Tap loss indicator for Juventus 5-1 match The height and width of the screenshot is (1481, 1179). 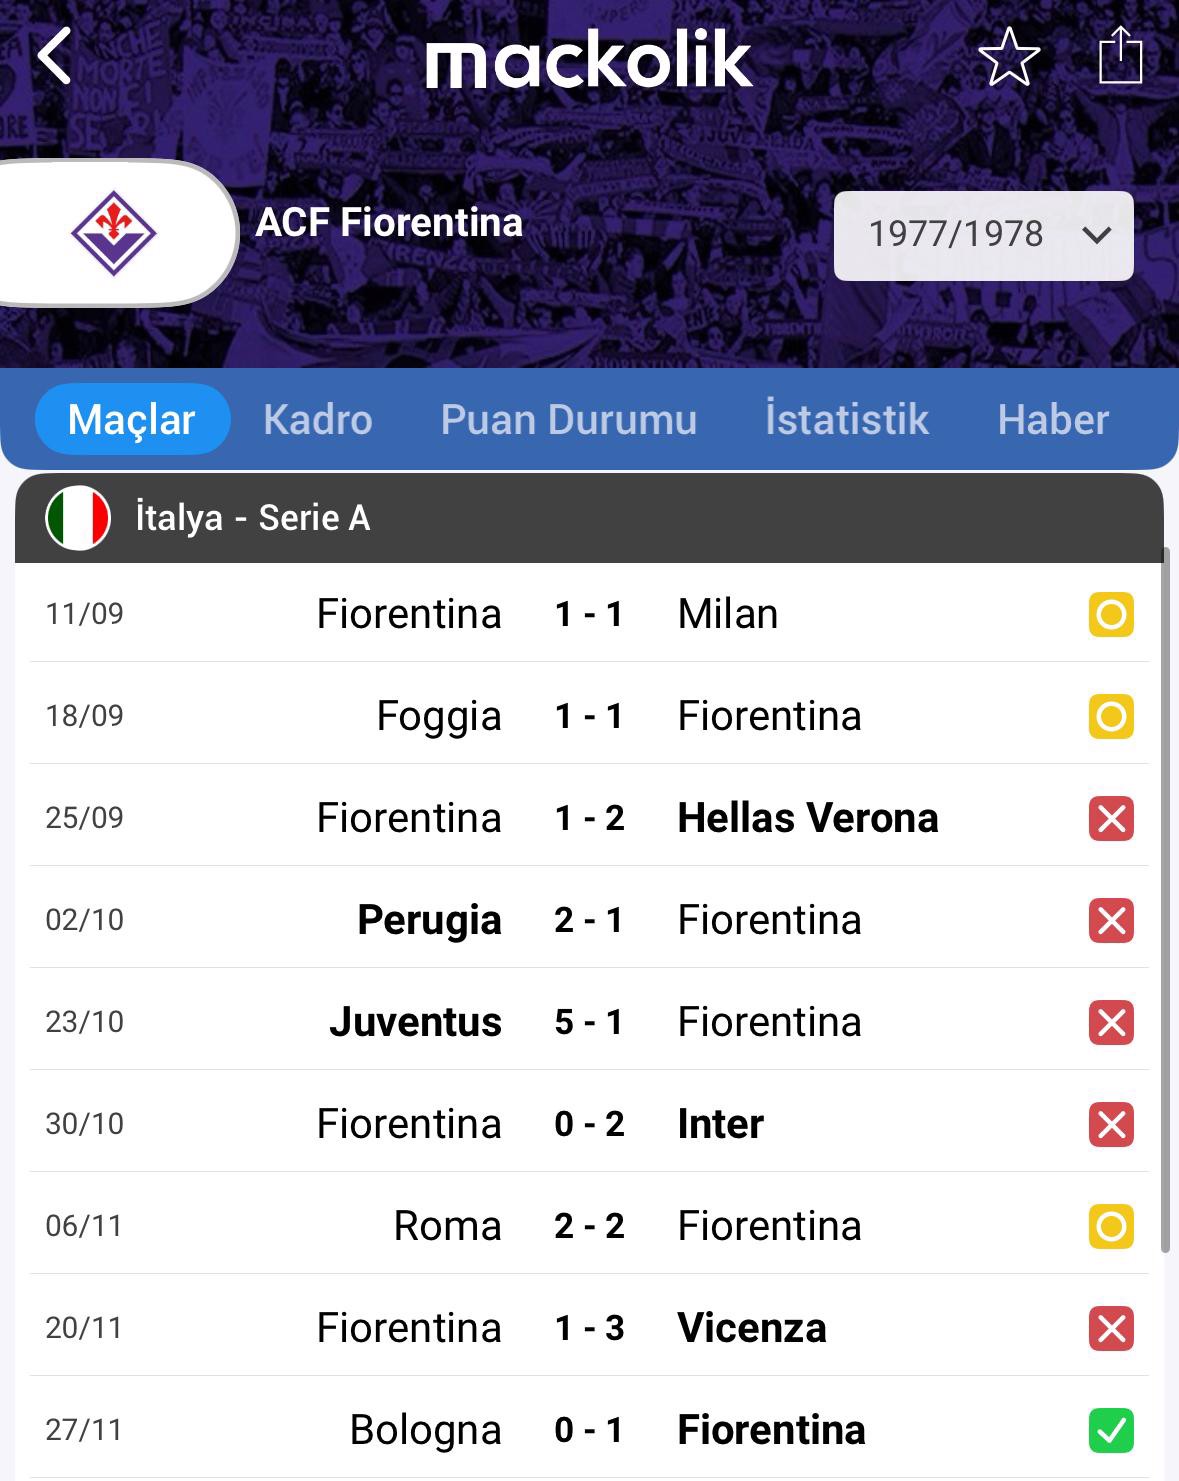click(x=1111, y=1022)
